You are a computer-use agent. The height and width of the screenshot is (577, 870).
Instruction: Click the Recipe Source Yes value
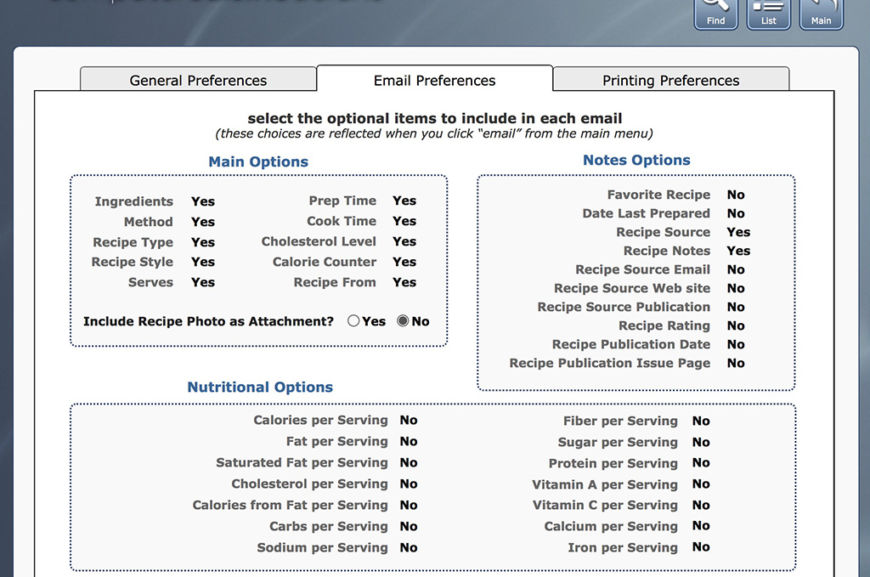[x=739, y=232]
